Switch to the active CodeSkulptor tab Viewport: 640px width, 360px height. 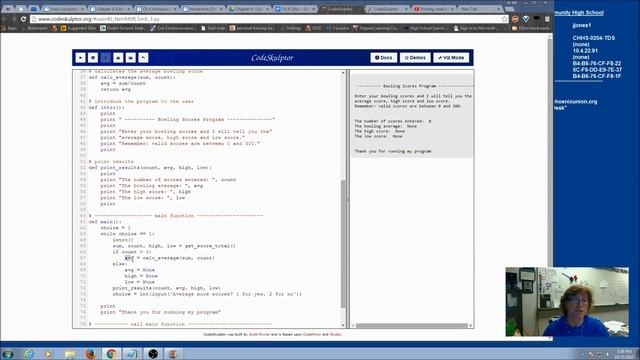pos(341,9)
